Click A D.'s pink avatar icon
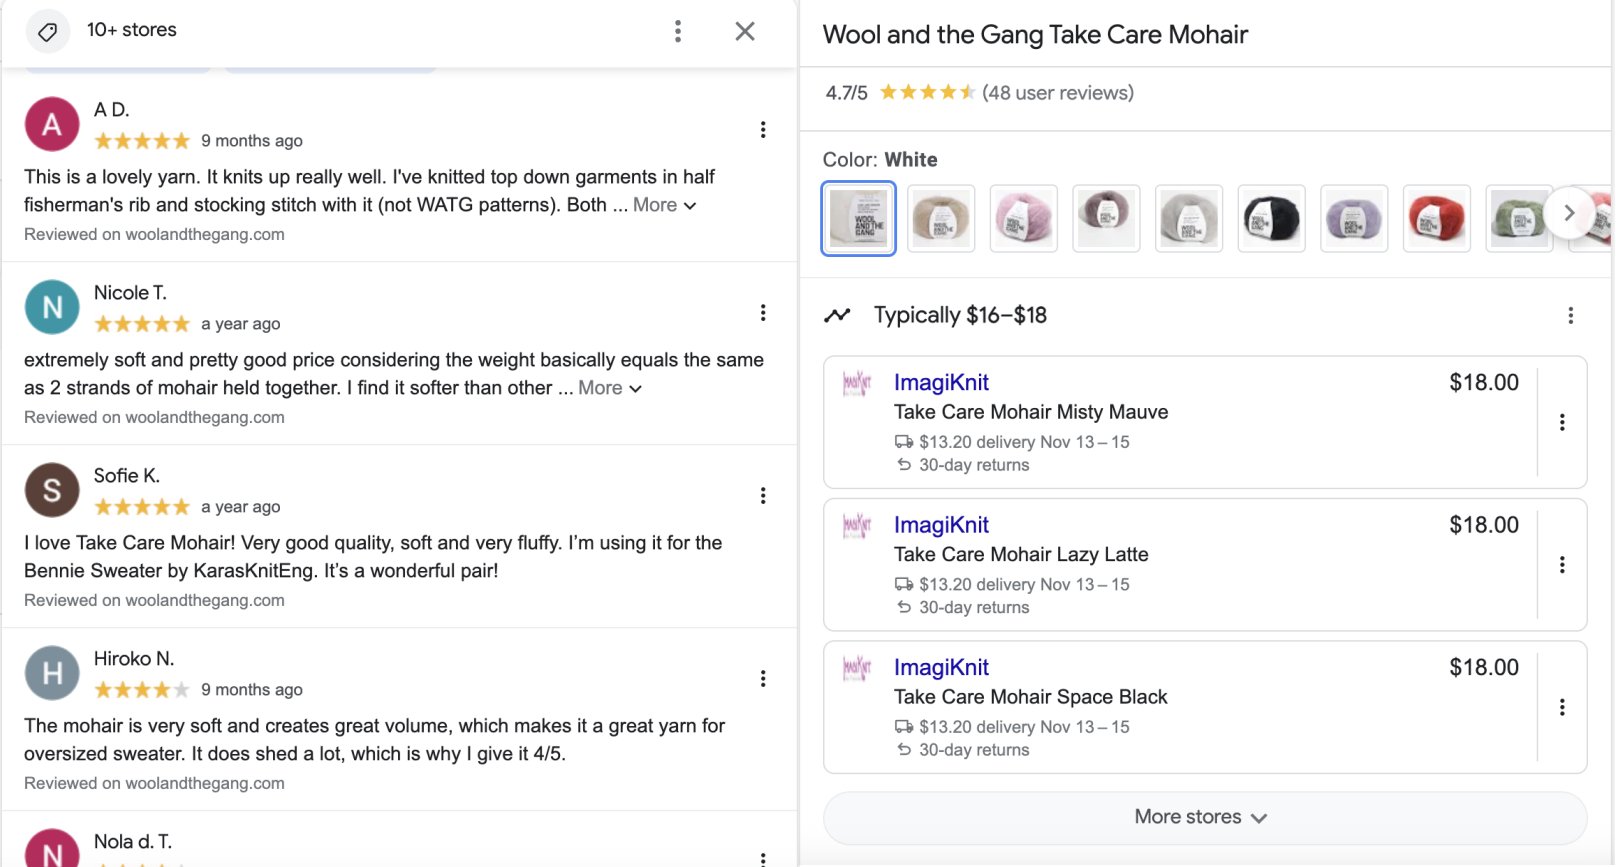Screen dimensions: 1616x867 click(52, 124)
